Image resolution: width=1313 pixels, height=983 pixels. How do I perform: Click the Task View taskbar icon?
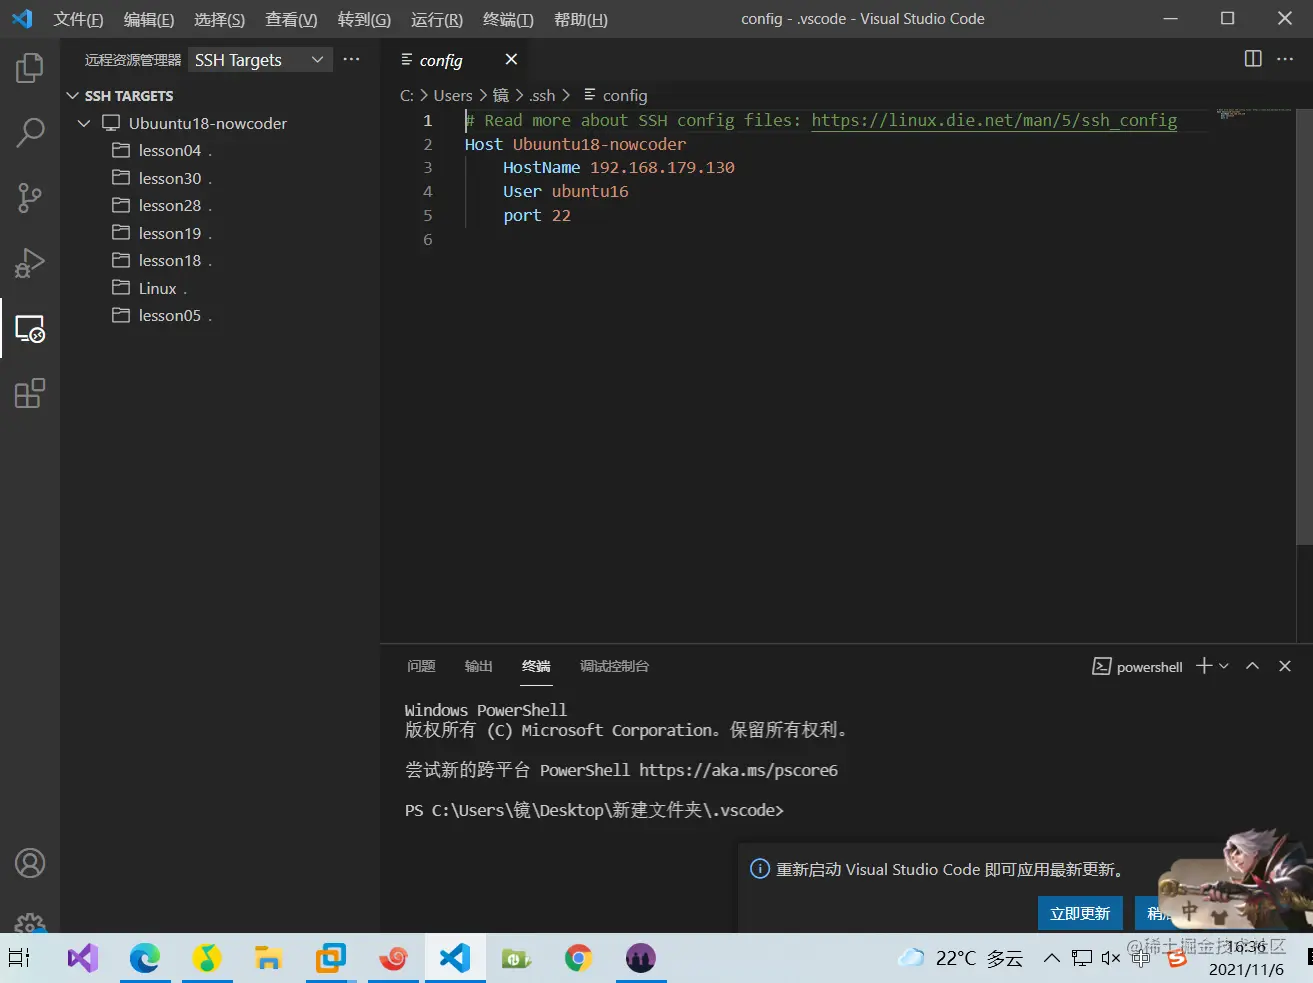(x=20, y=958)
